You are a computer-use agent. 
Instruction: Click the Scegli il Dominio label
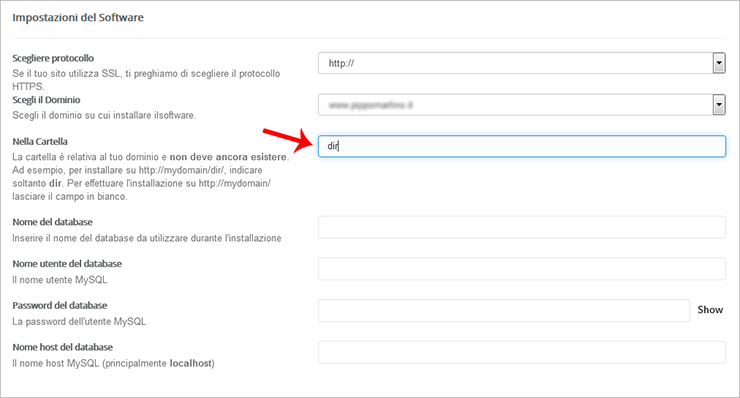[46, 100]
